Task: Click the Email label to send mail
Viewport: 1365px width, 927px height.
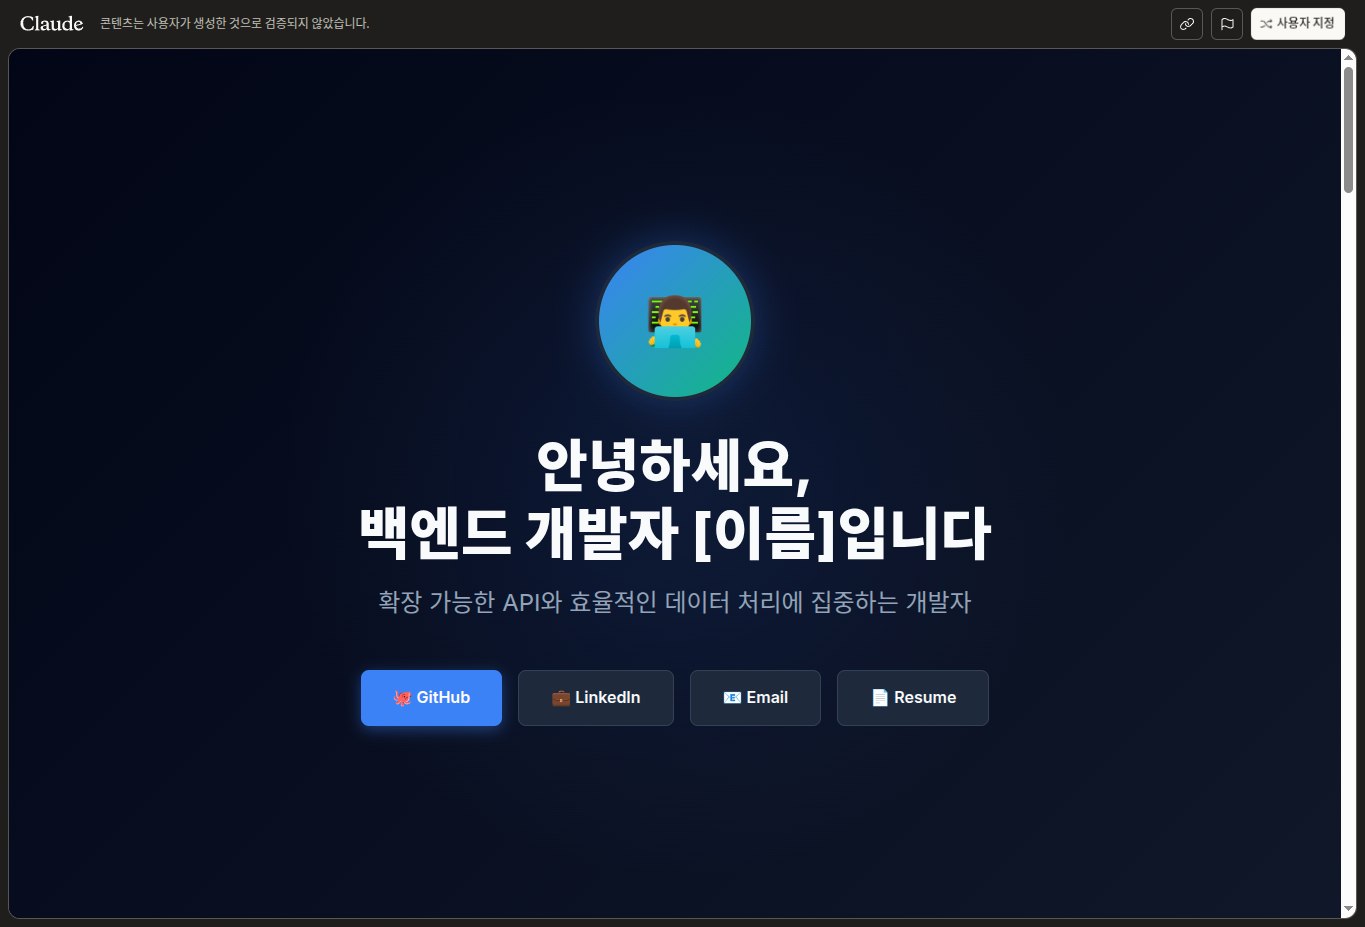Action: pyautogui.click(x=767, y=698)
